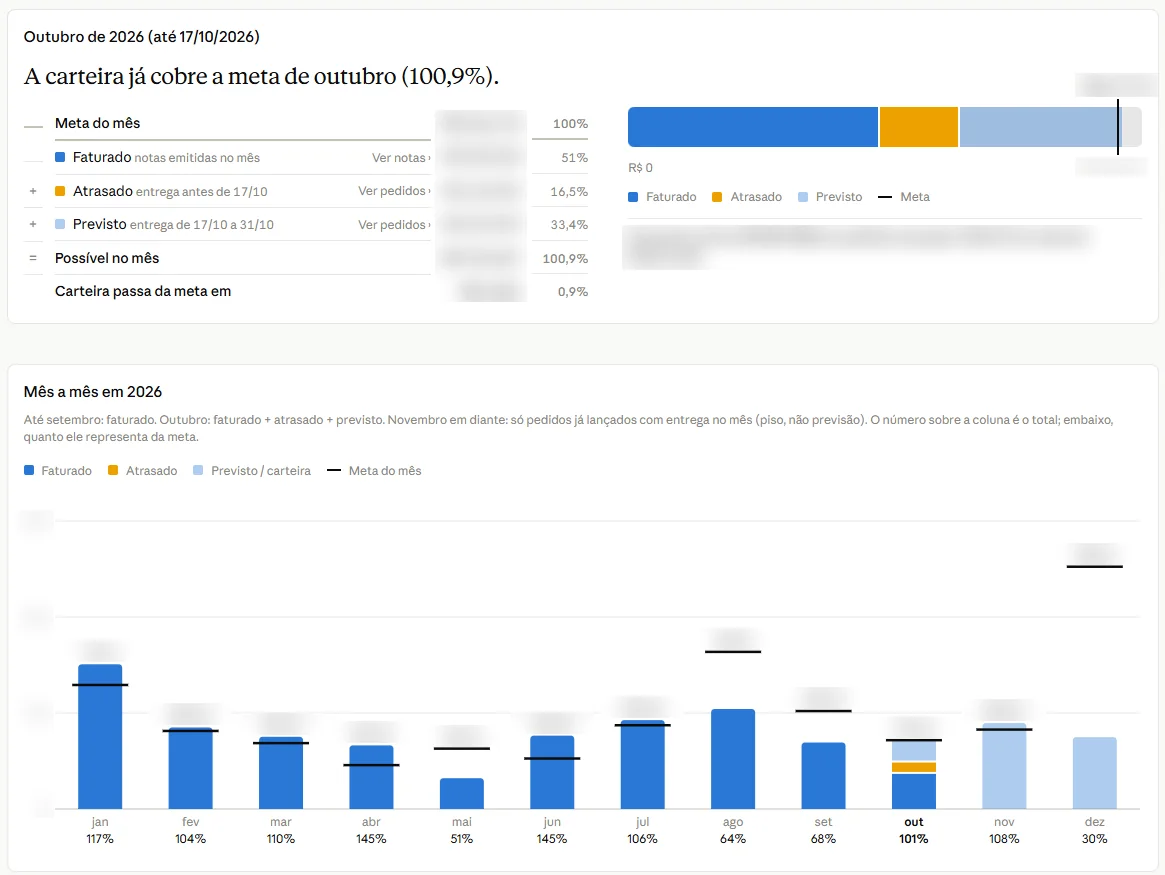Screen dimensions: 1165x875
Task: Click the set bar in the monthly chart
Action: 823,775
